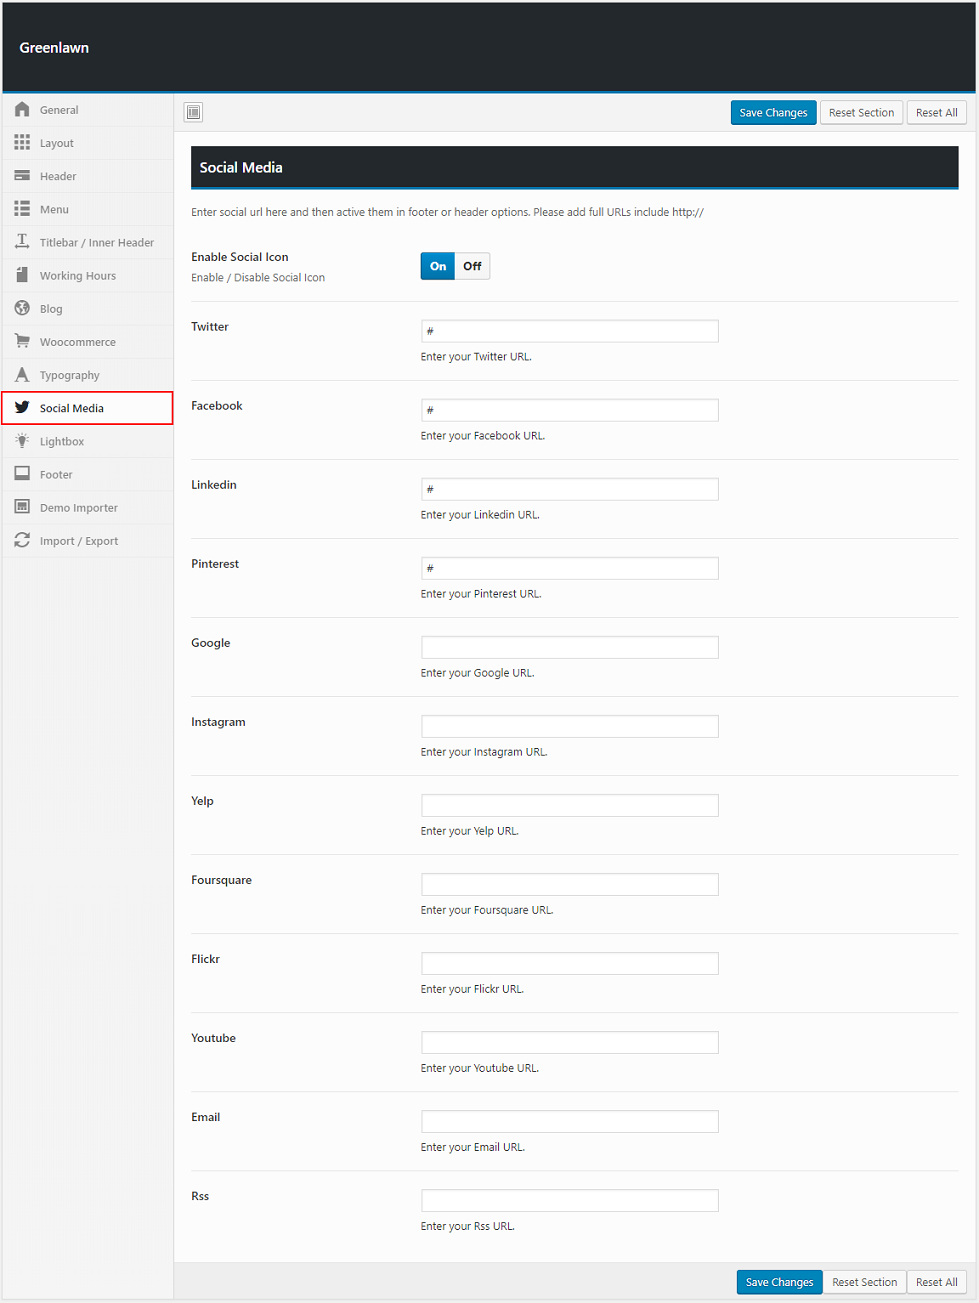The width and height of the screenshot is (979, 1303).
Task: Focus the Instagram URL text box
Action: [x=570, y=726]
